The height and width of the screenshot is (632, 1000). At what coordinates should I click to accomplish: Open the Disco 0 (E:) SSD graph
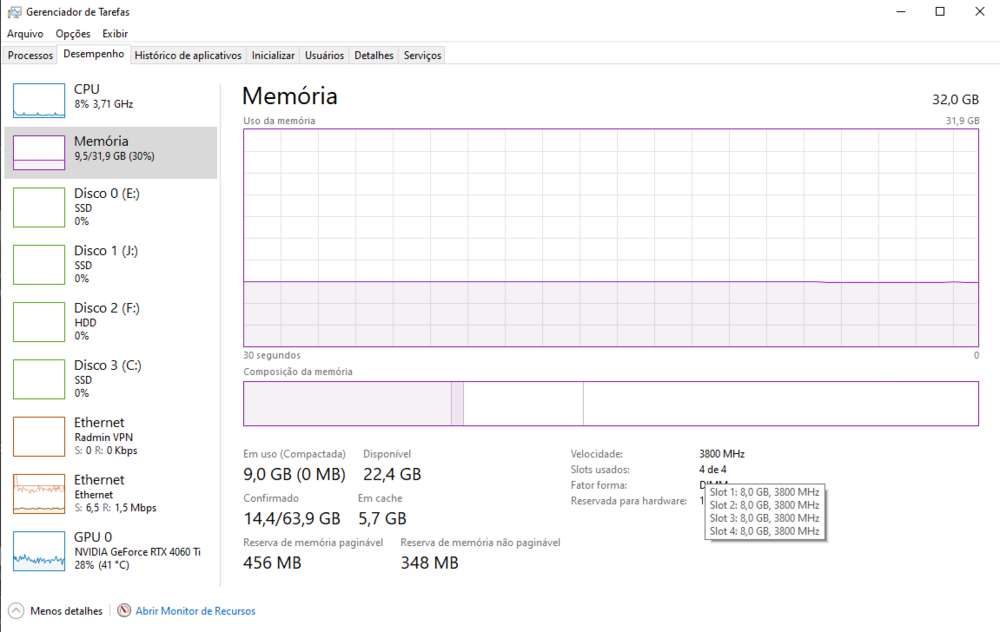tap(39, 207)
